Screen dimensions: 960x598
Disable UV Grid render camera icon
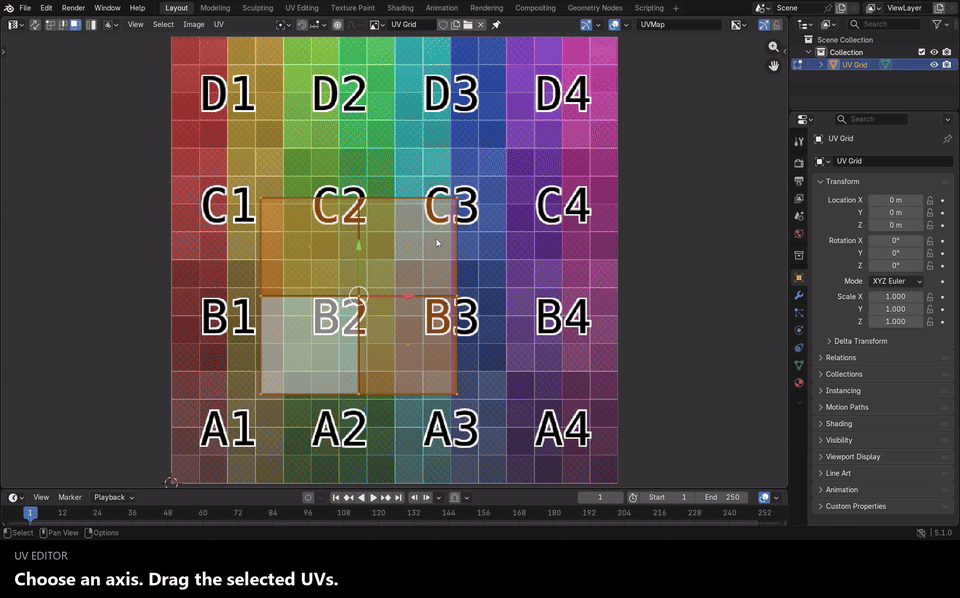point(947,64)
